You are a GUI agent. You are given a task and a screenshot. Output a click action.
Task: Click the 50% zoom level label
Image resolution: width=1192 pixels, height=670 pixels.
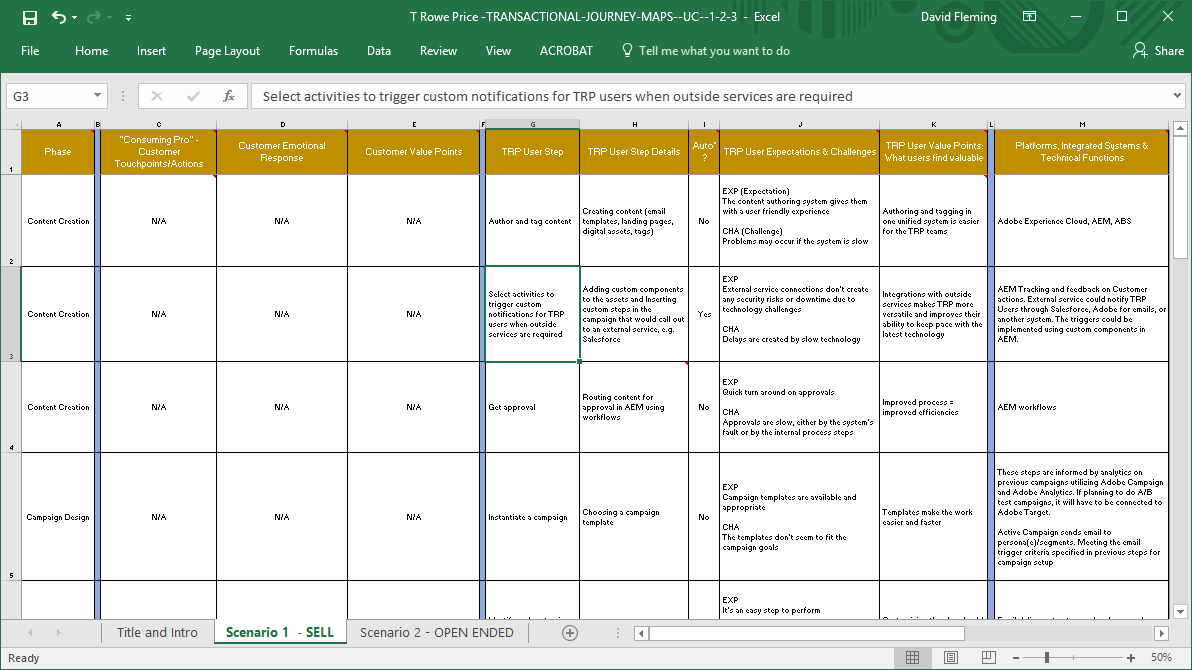(x=1161, y=657)
